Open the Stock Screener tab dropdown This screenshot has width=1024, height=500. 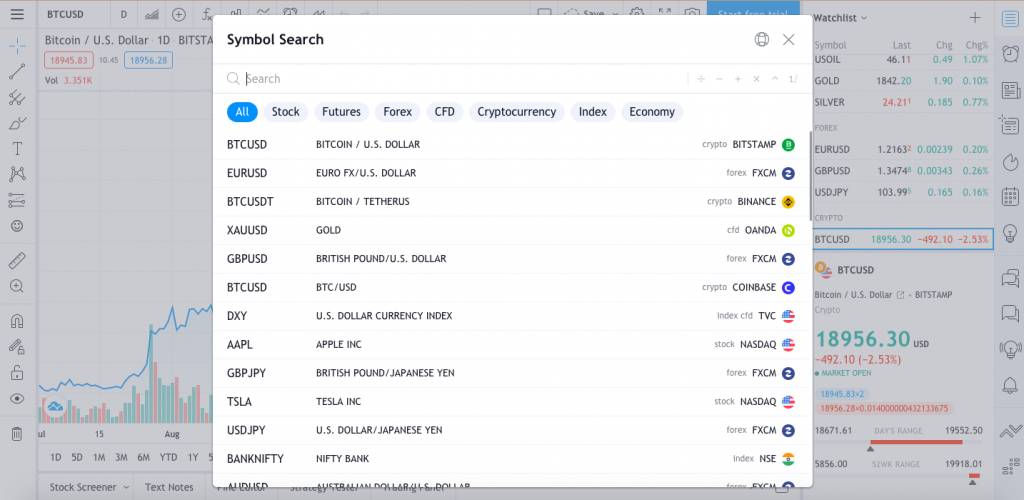89,487
